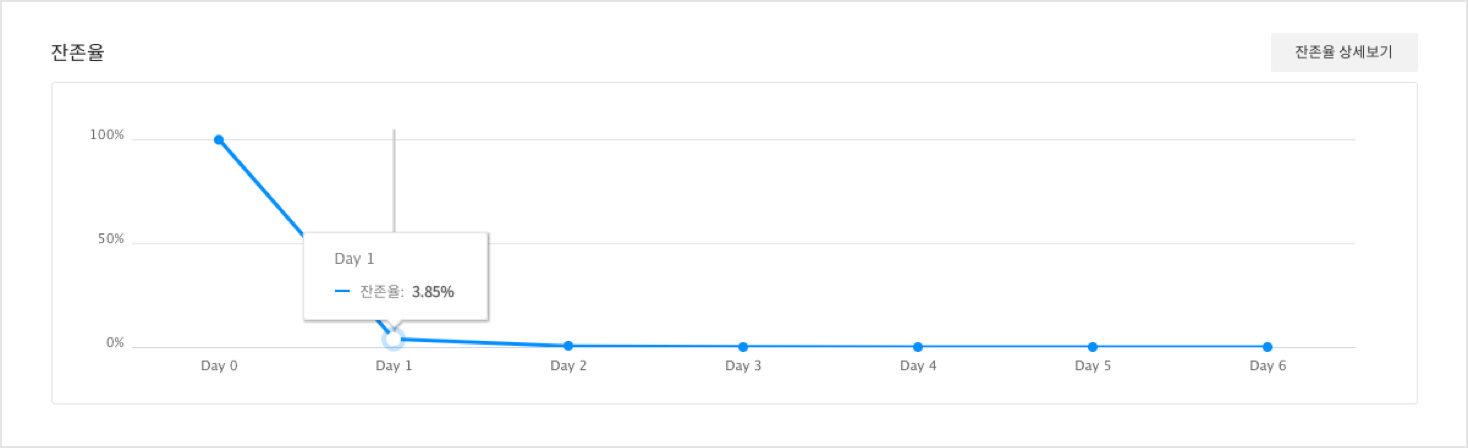Click the Day 3 axis label

pos(743,366)
